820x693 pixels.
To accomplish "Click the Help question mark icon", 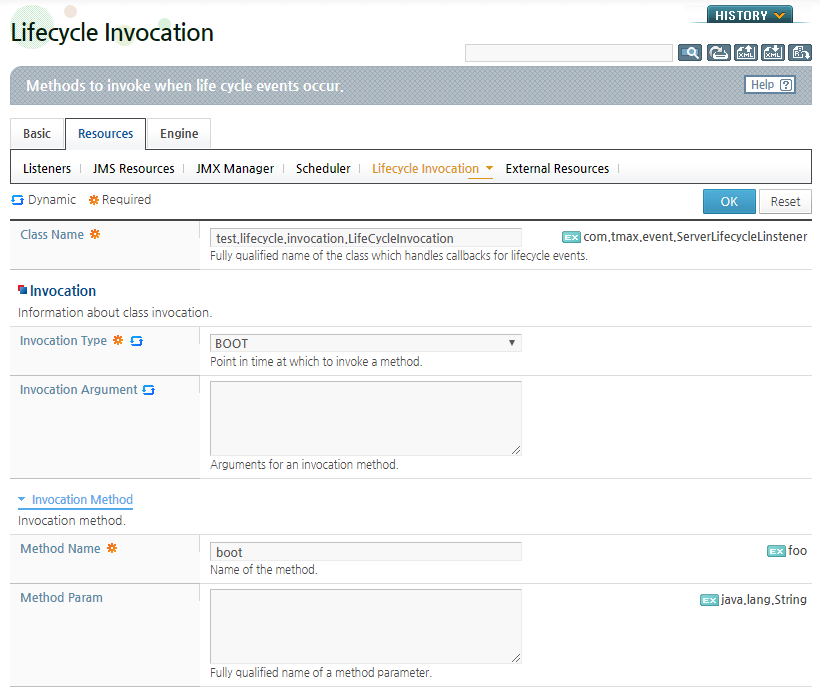I will coord(786,85).
